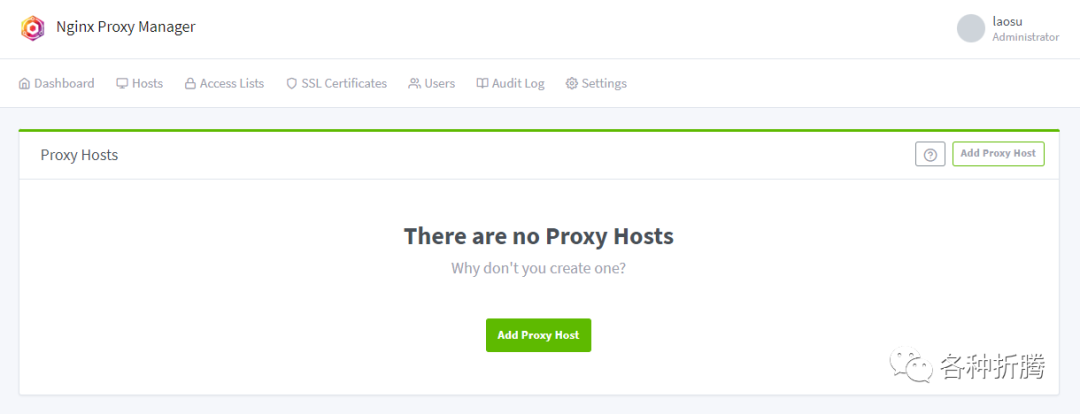Click the Settings gear icon

(x=572, y=84)
